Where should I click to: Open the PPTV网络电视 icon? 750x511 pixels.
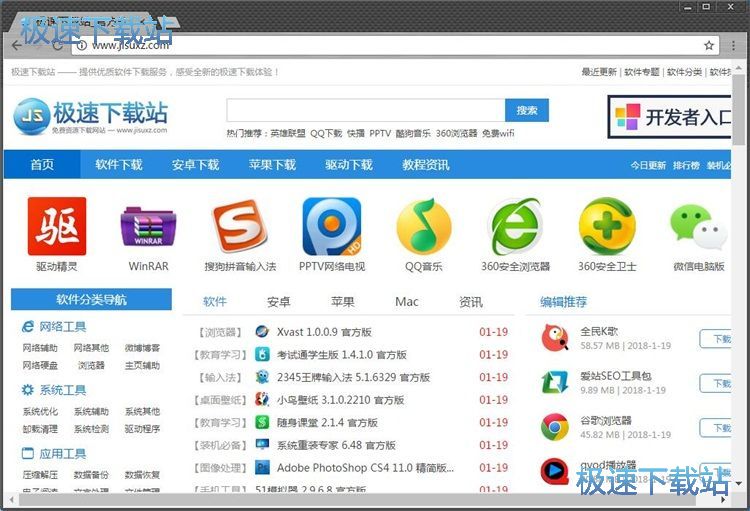point(332,226)
